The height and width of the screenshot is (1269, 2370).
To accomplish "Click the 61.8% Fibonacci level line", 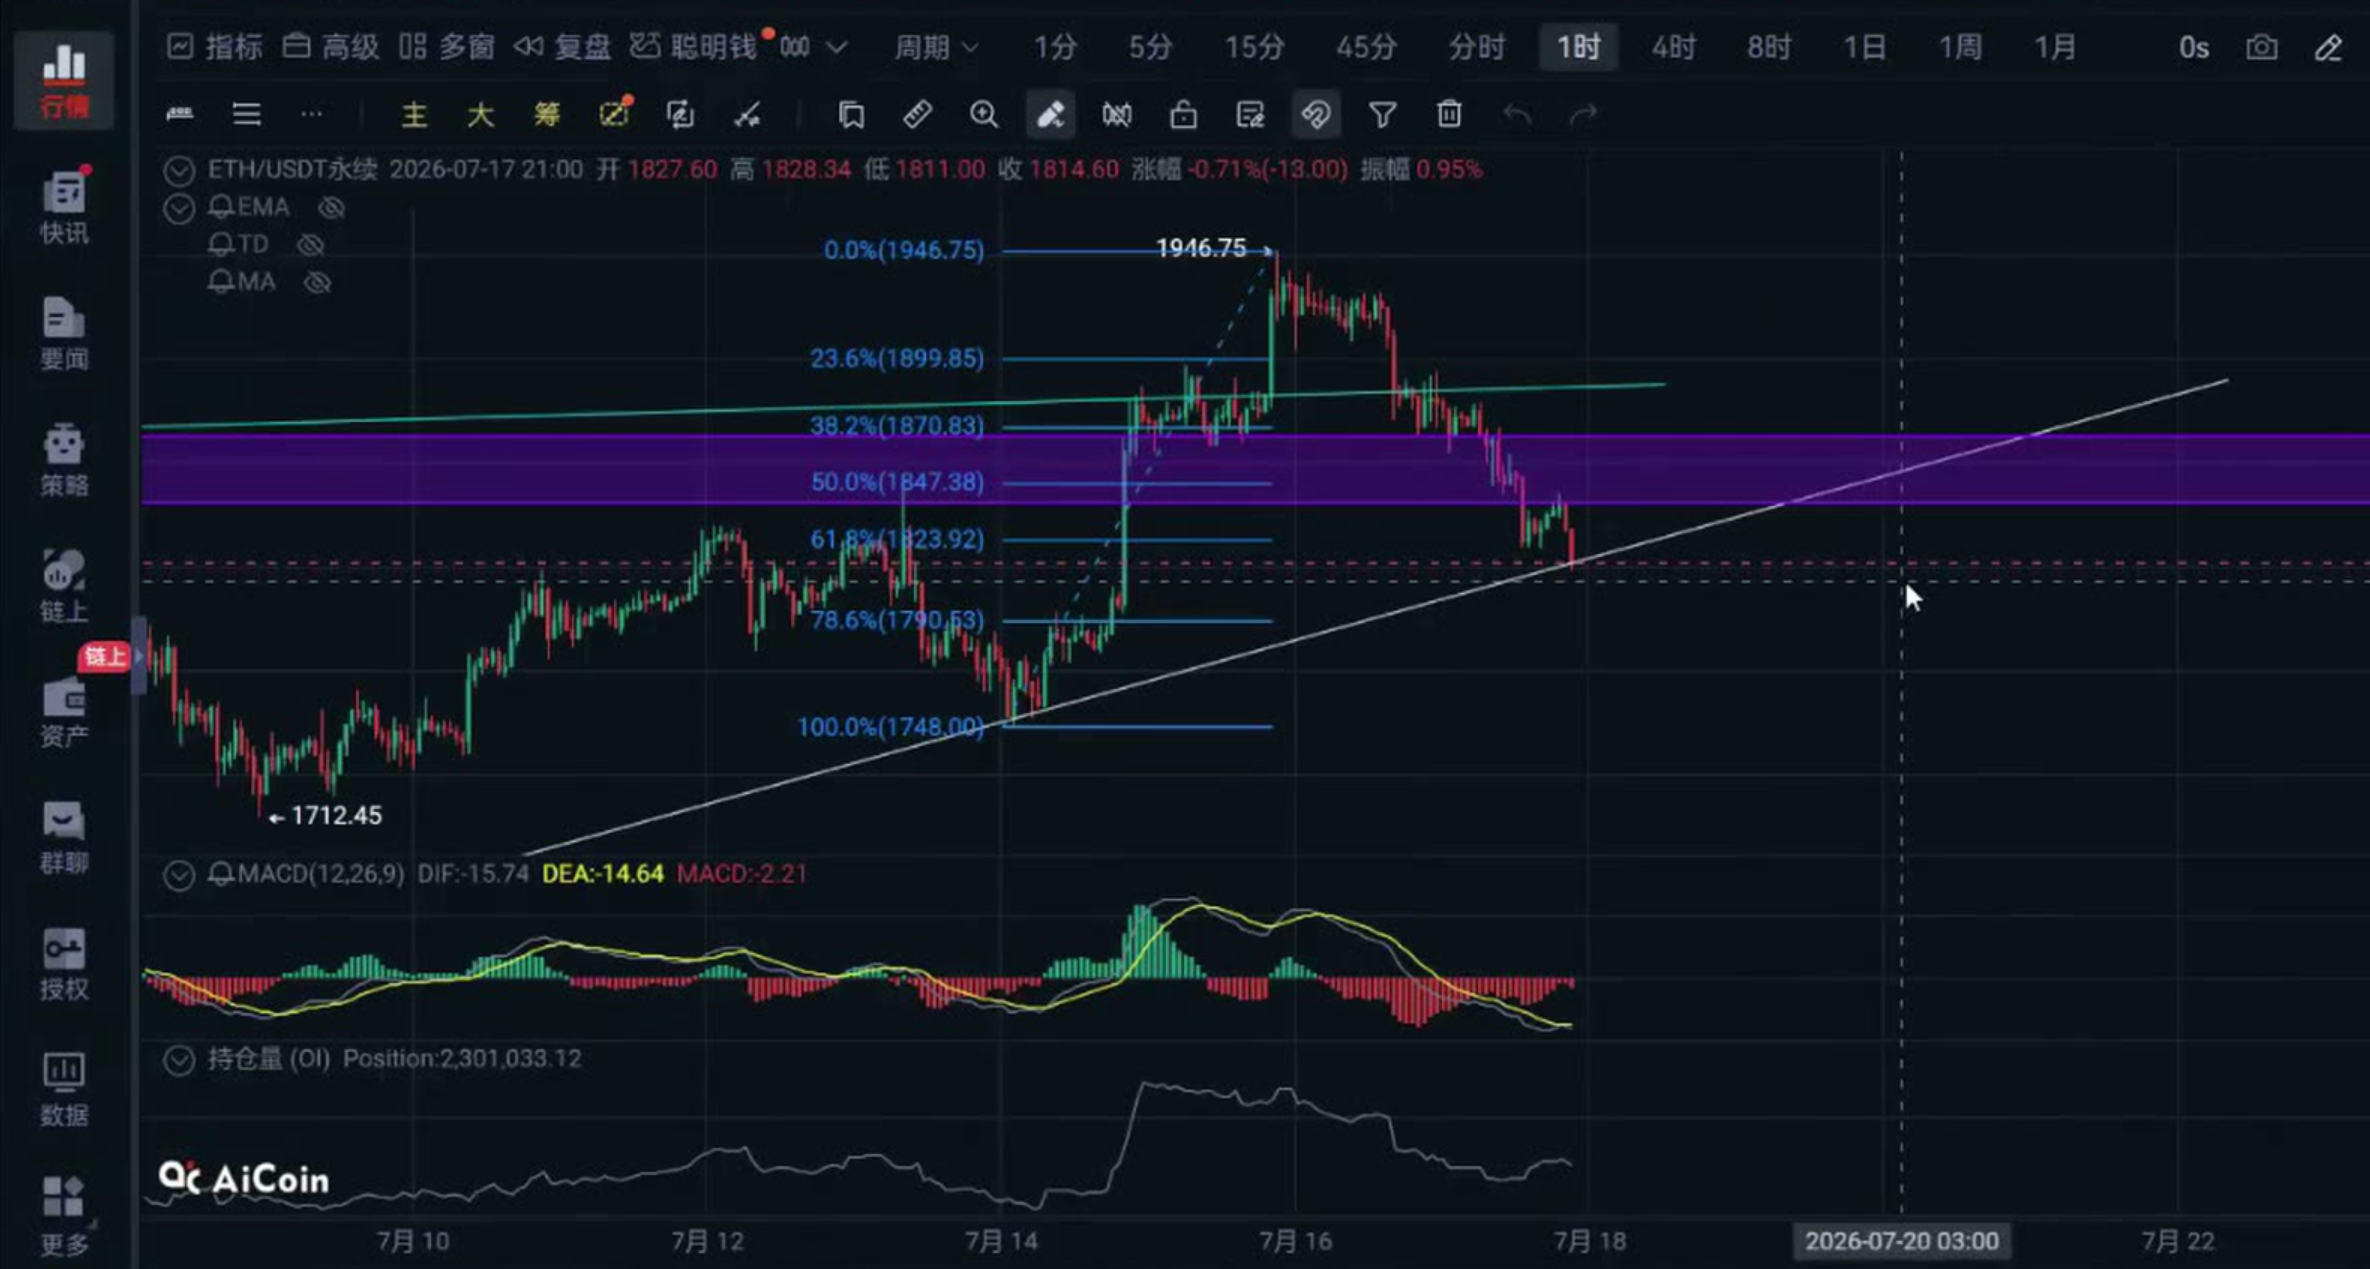I will [1137, 540].
